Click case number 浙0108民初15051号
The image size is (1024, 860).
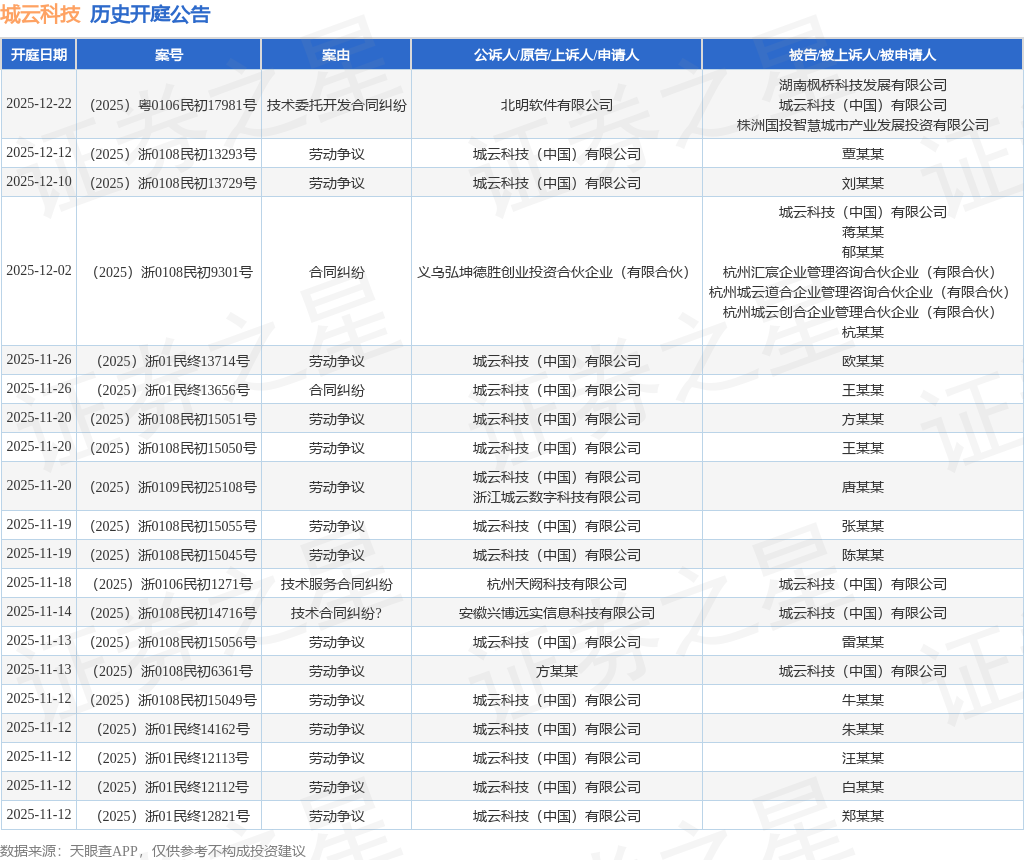[x=172, y=419]
